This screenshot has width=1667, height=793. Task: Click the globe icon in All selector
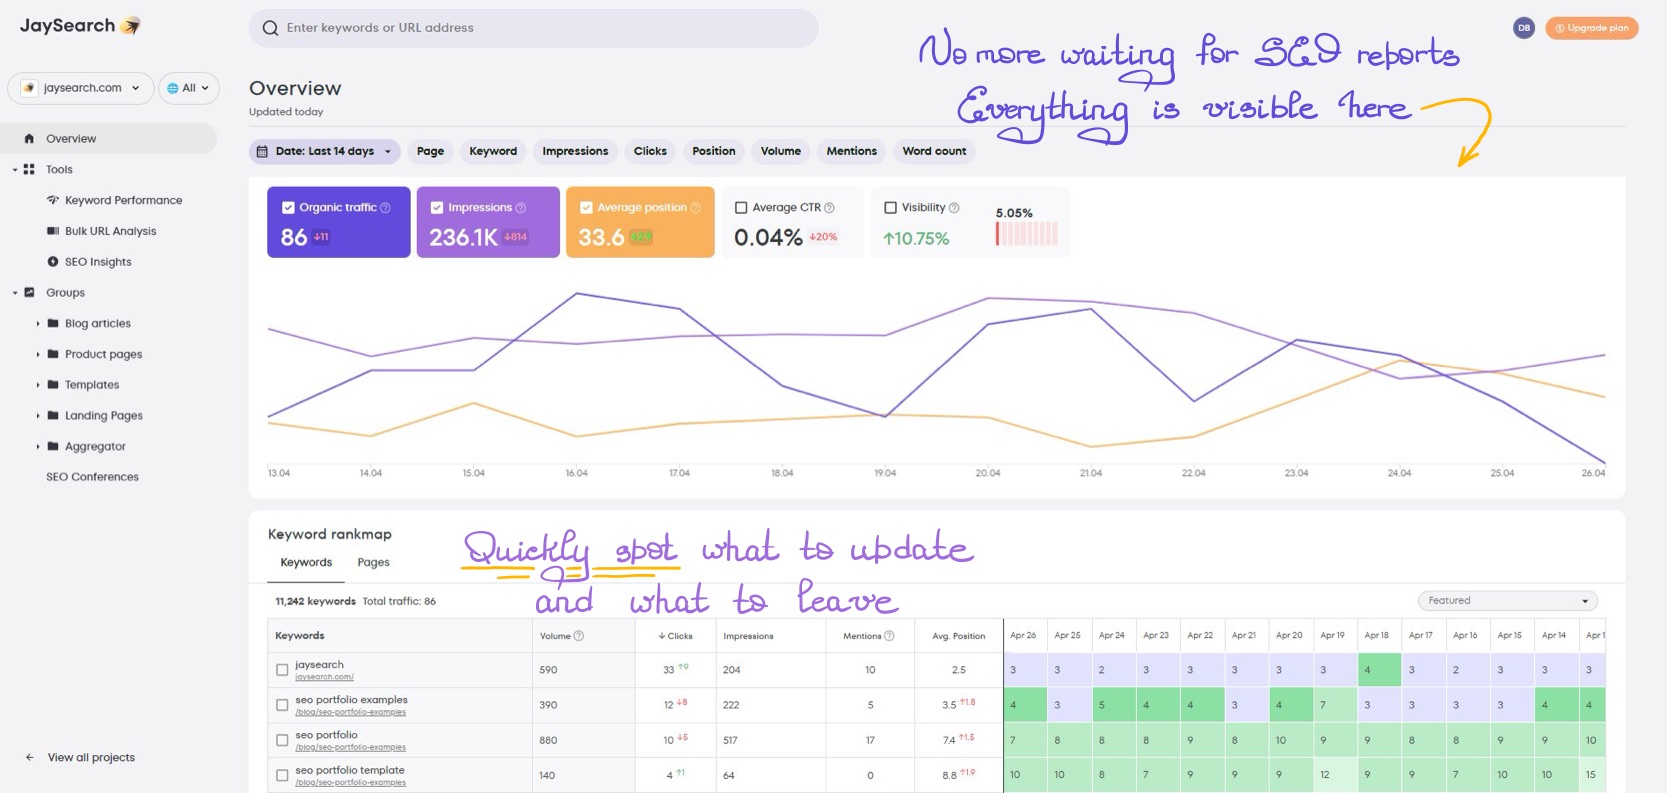173,88
